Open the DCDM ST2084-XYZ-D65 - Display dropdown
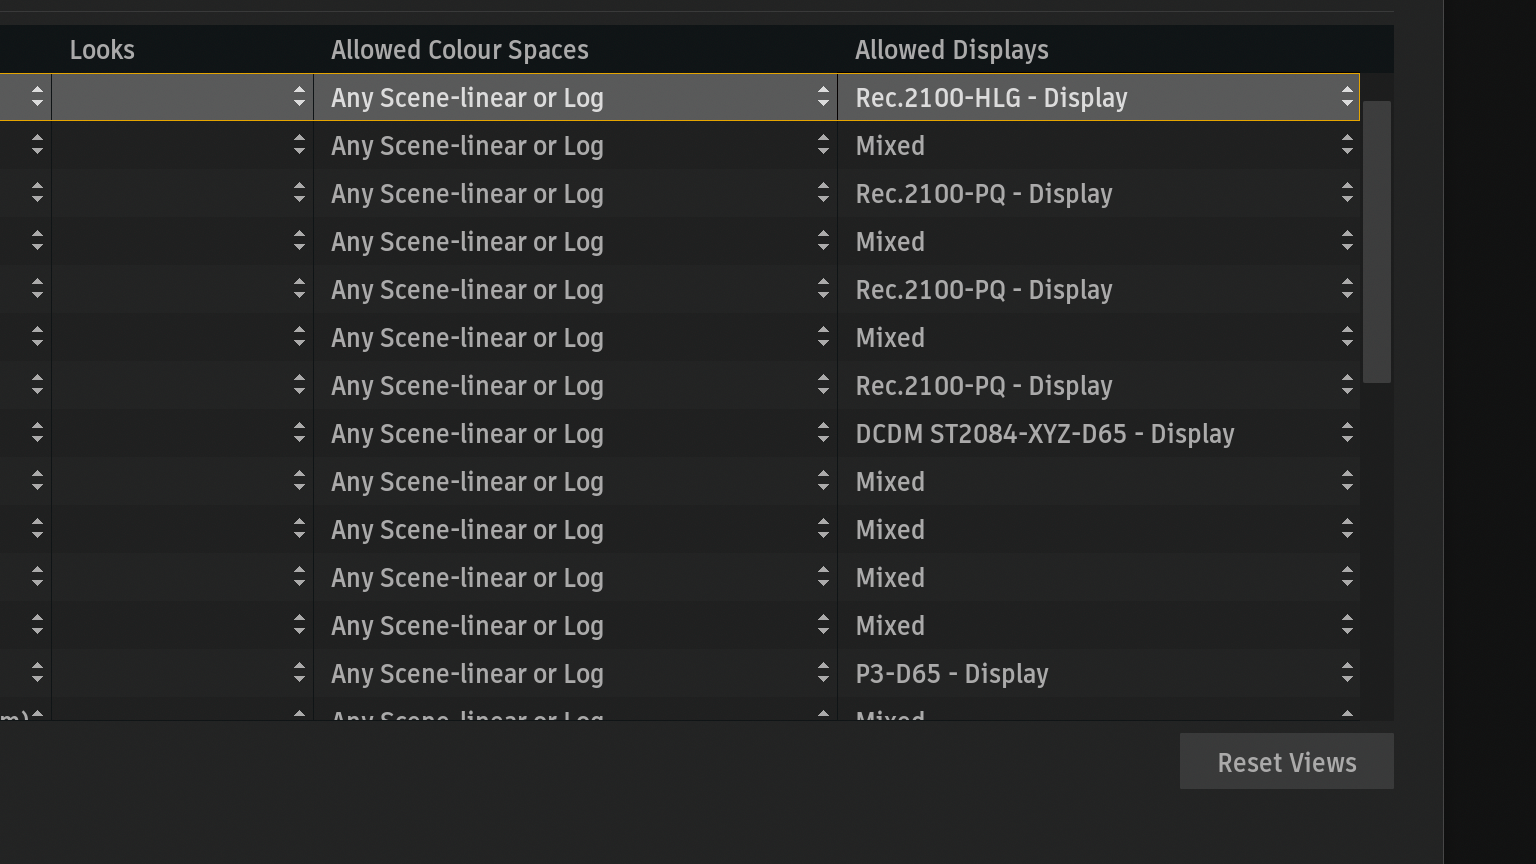 [x=1098, y=433]
